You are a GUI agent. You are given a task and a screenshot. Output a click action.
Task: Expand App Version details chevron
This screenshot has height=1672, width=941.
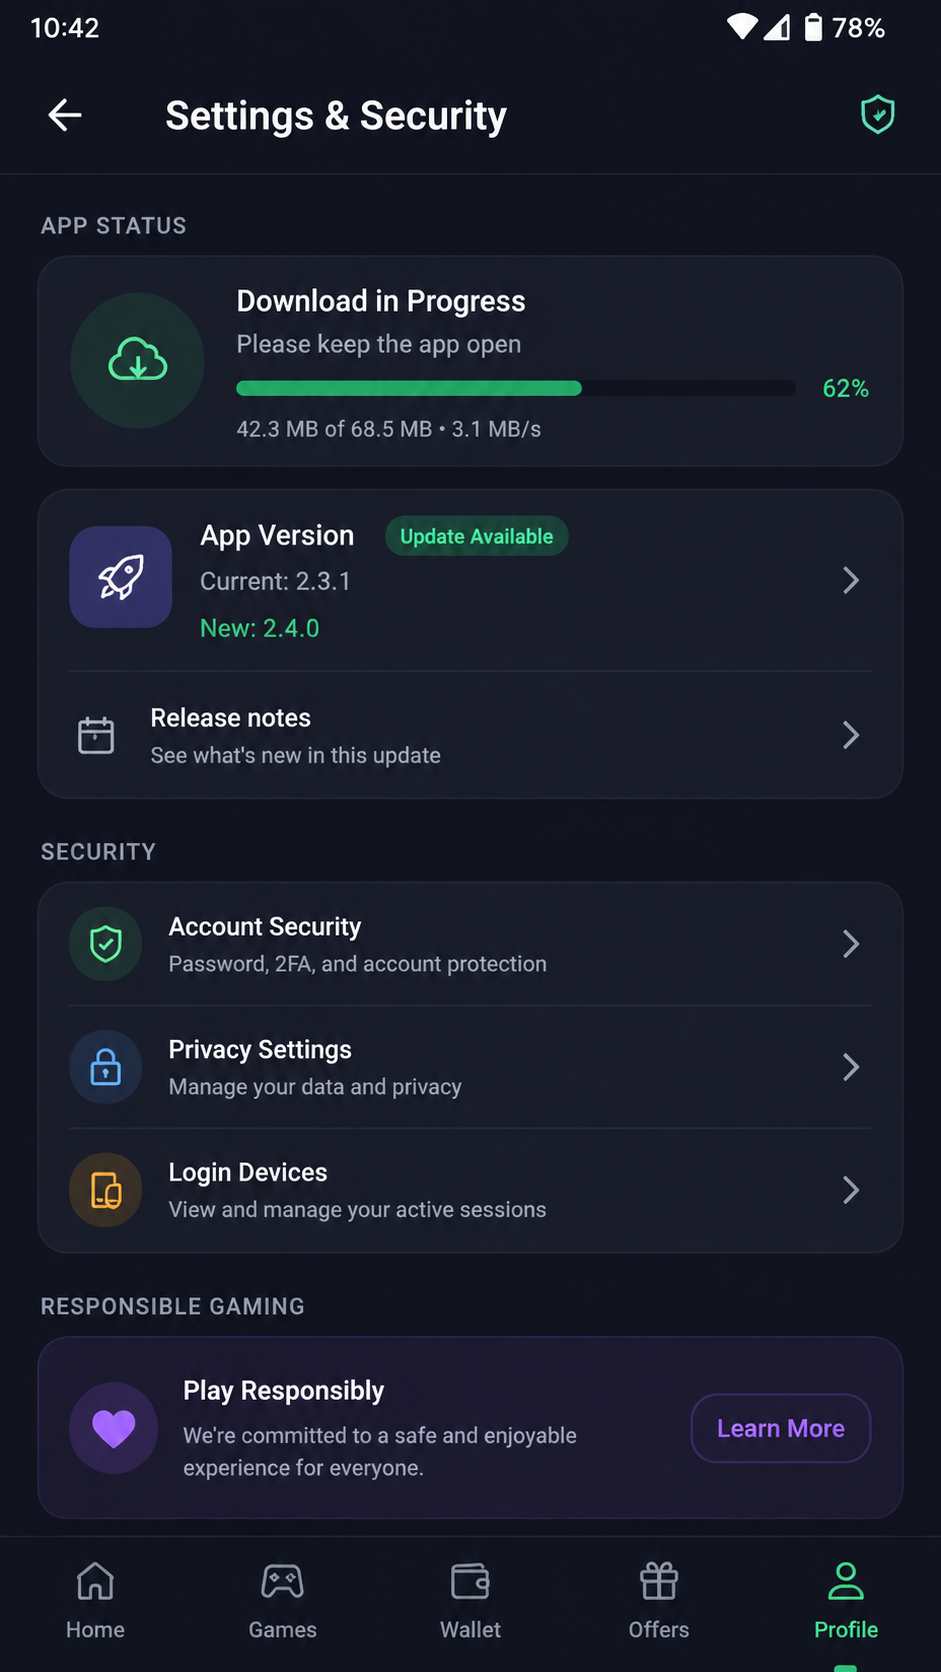tap(851, 580)
